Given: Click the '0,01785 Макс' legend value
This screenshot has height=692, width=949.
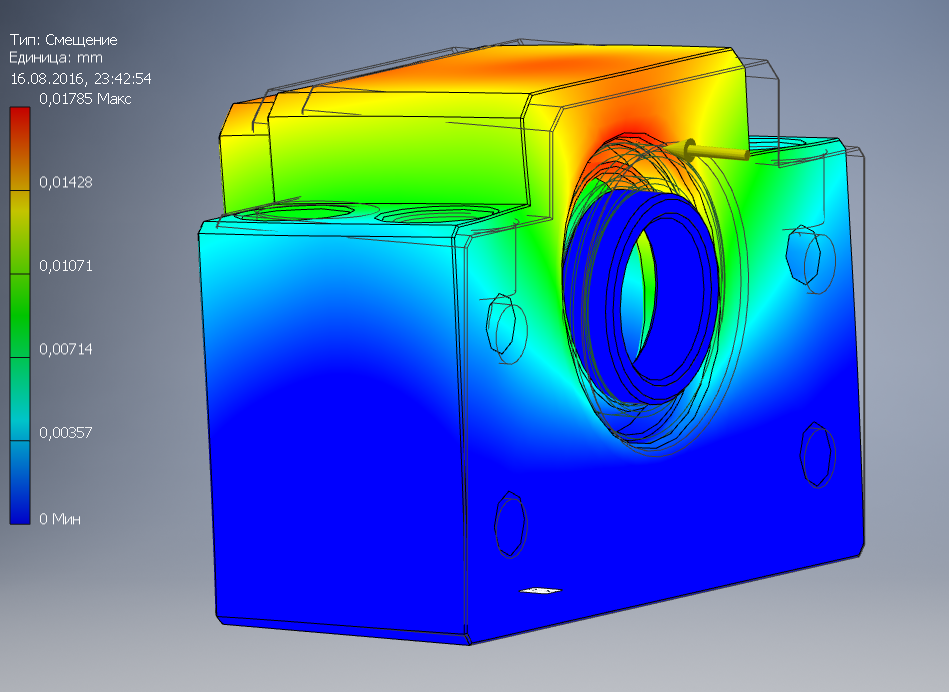Looking at the screenshot, I should pyautogui.click(x=85, y=99).
